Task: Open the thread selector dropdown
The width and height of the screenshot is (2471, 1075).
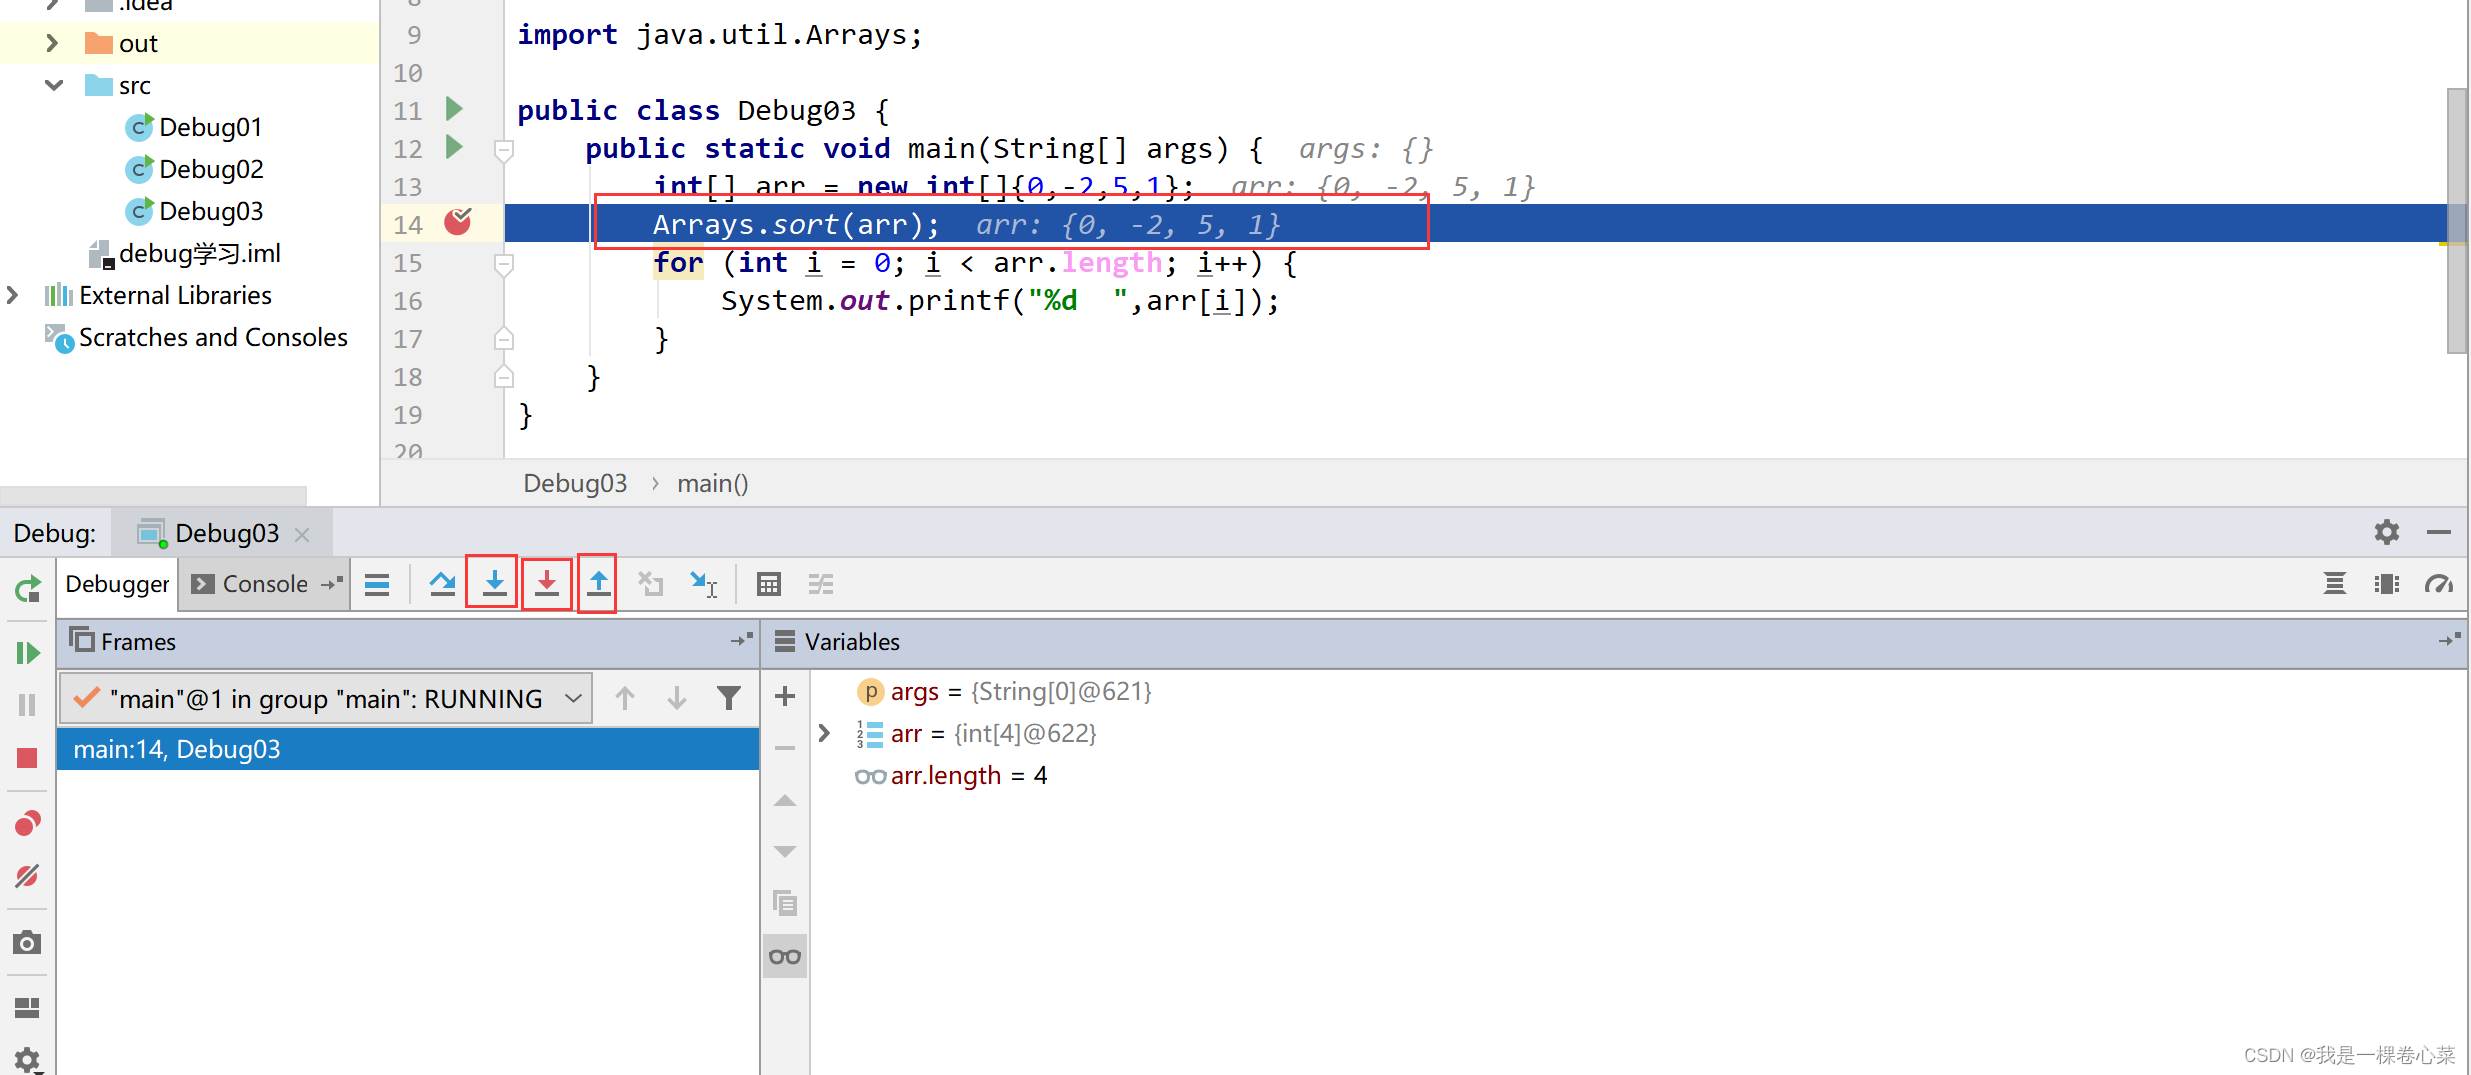Action: click(x=572, y=698)
